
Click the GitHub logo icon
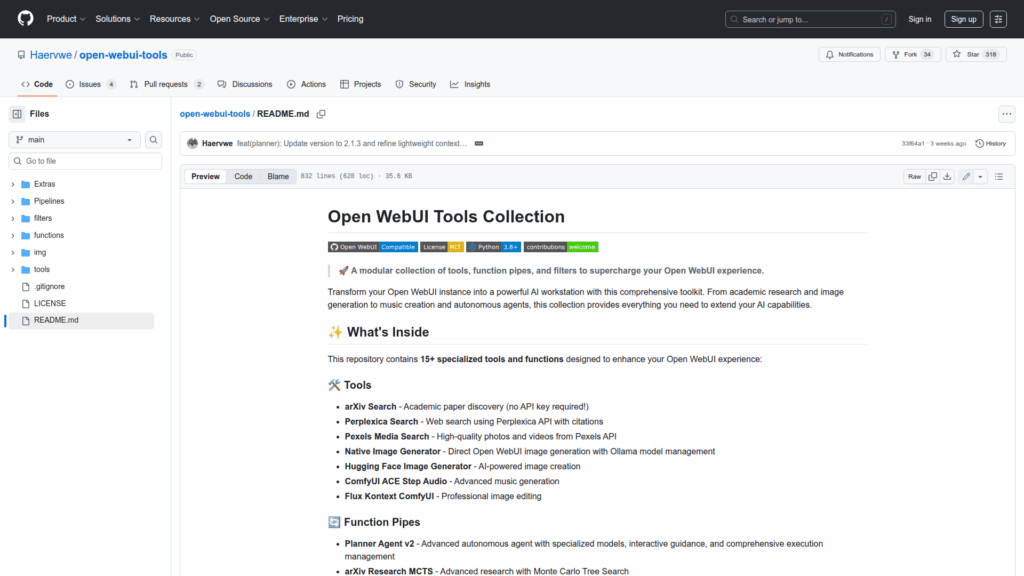25,19
